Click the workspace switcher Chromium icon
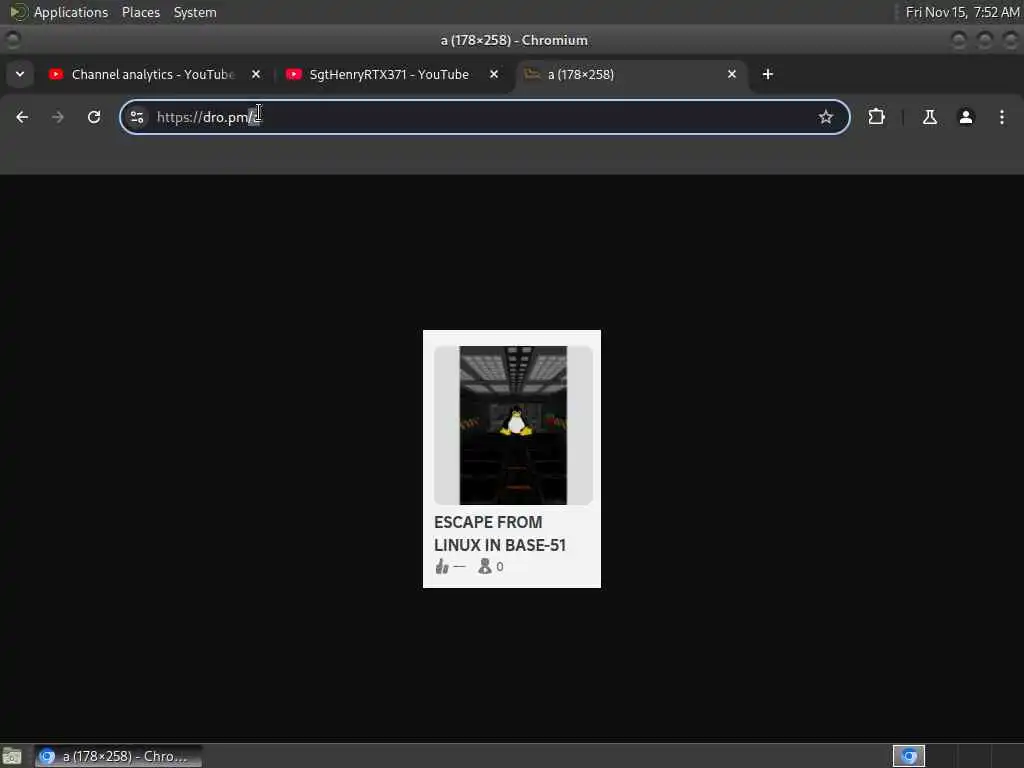Screen dimensions: 1024x768 [x=909, y=756]
